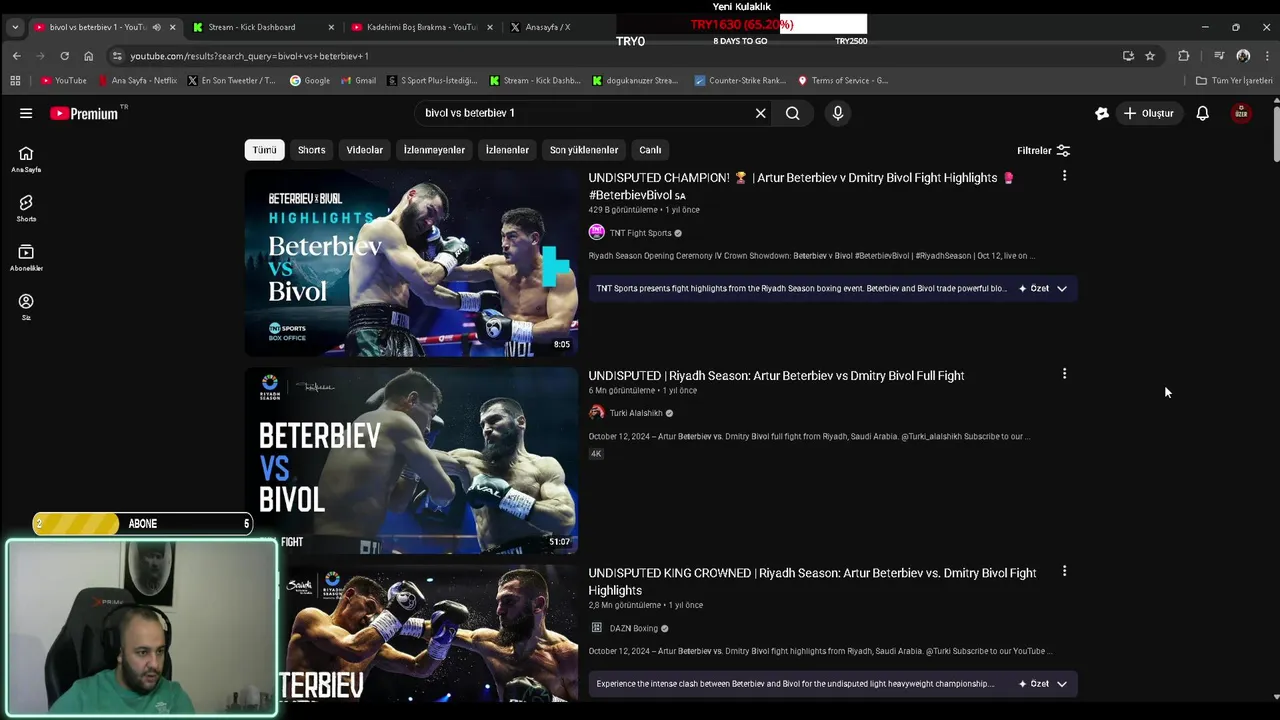Open the Chrome three-dot menu
1280x720 pixels.
[x=1267, y=56]
